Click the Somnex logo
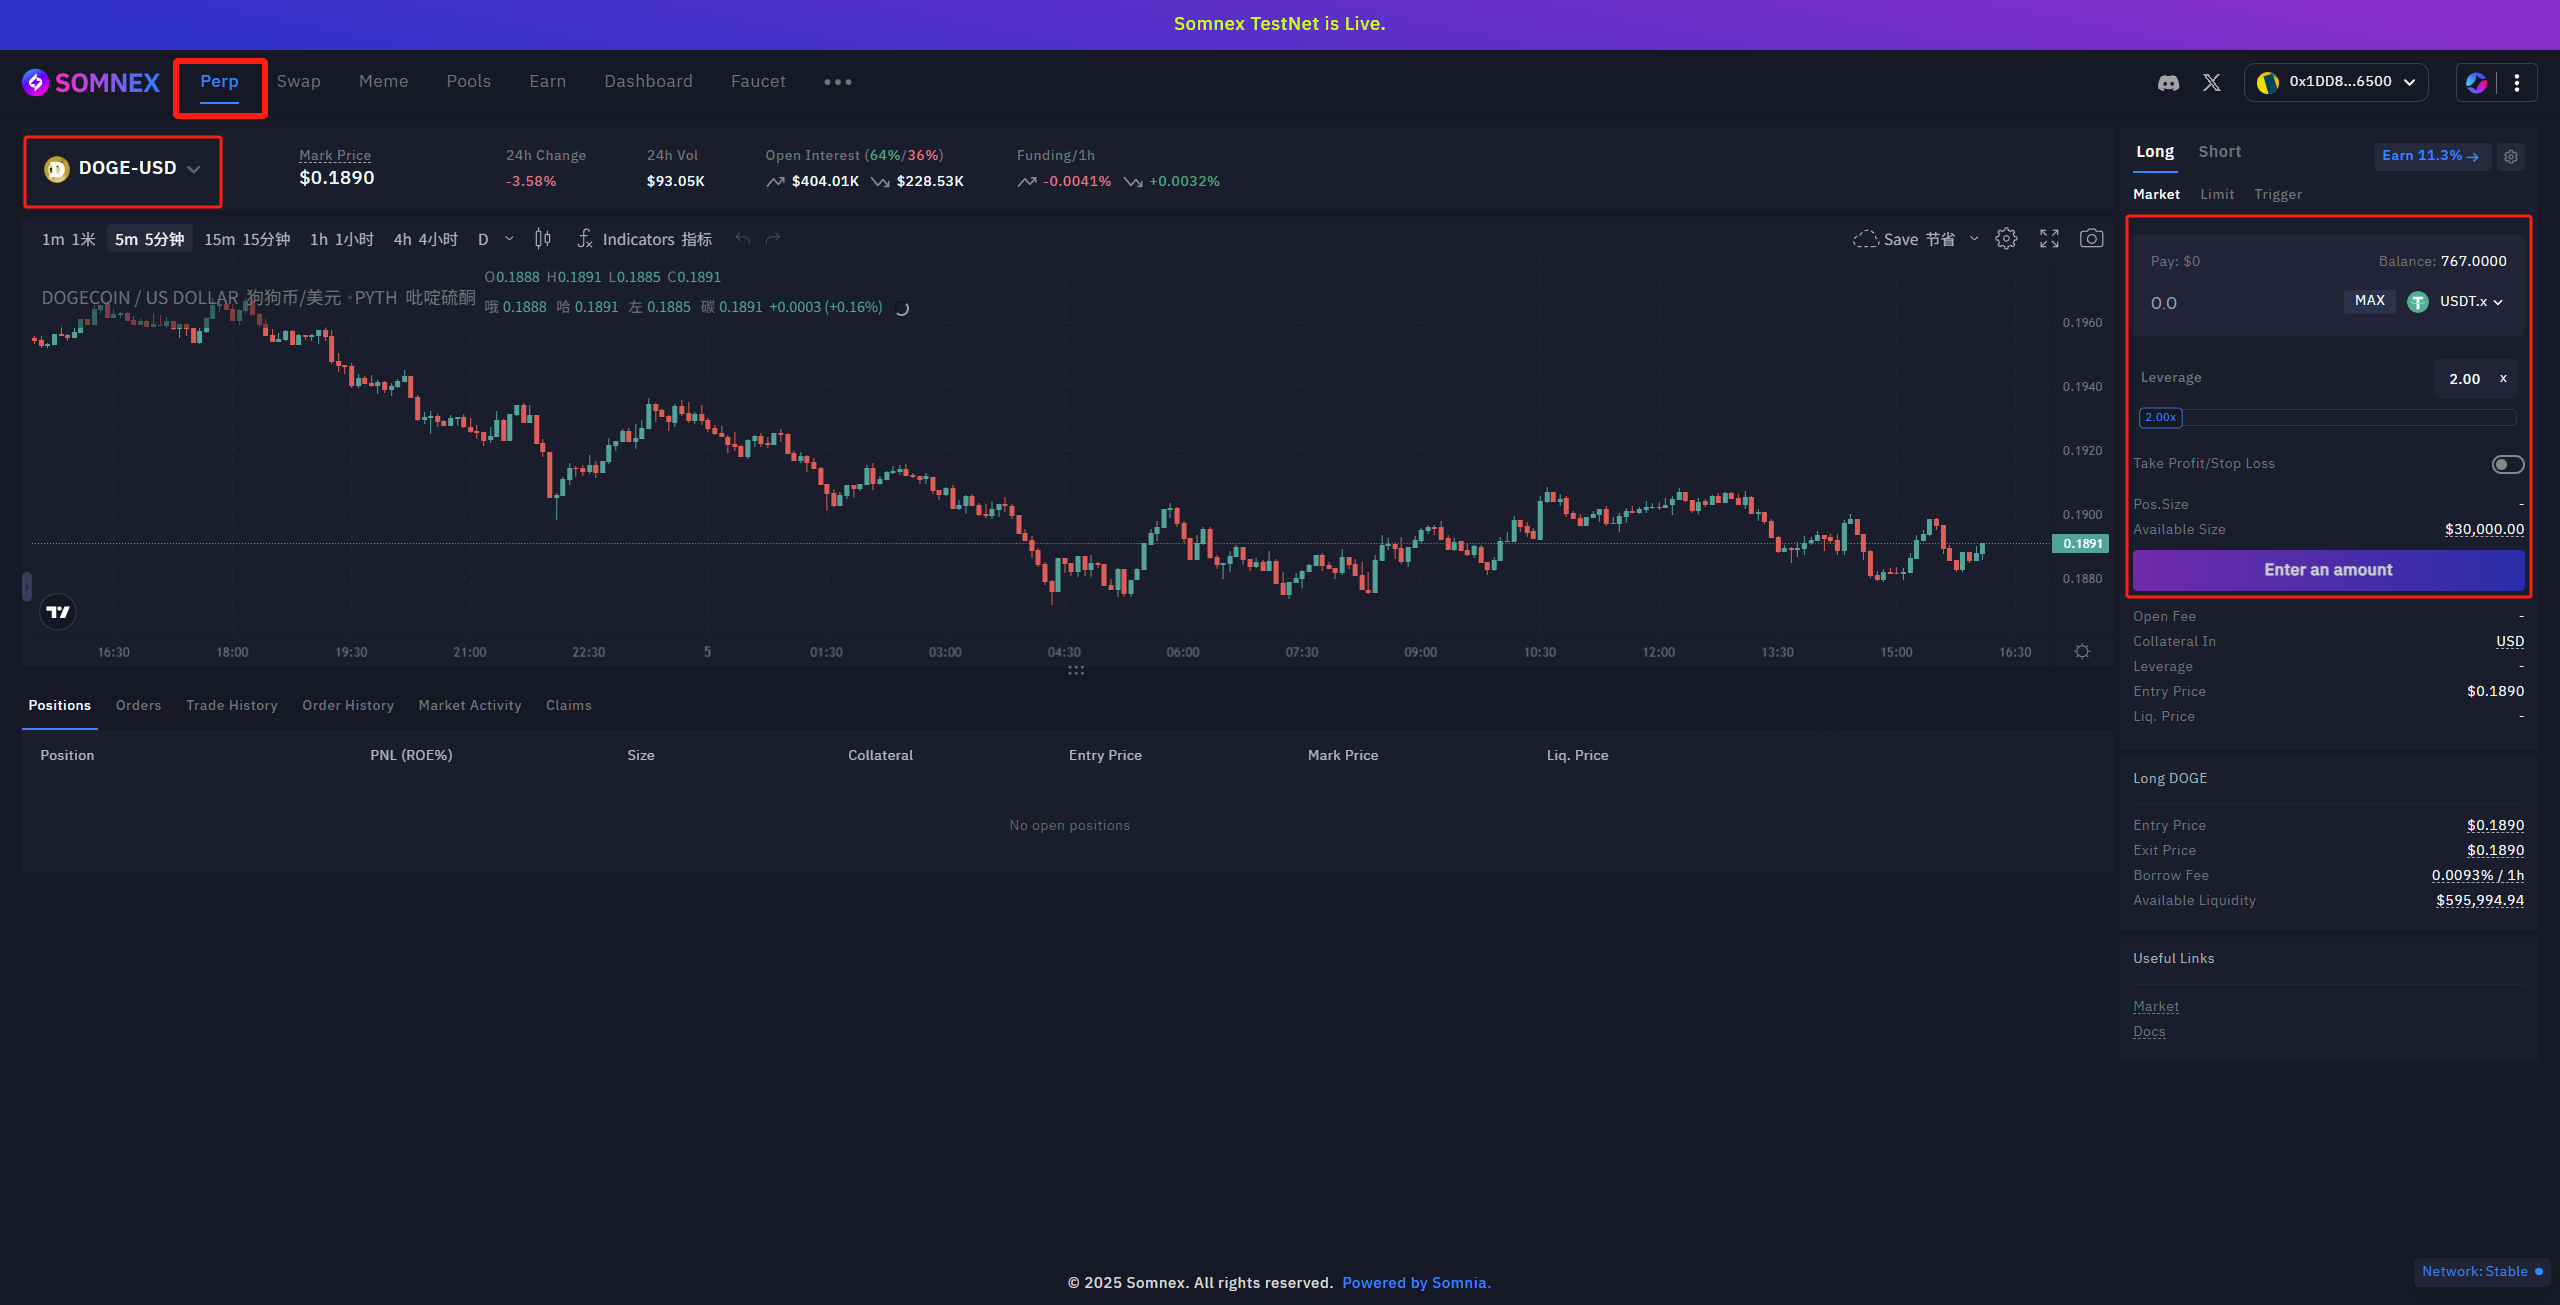The height and width of the screenshot is (1305, 2560). point(91,82)
